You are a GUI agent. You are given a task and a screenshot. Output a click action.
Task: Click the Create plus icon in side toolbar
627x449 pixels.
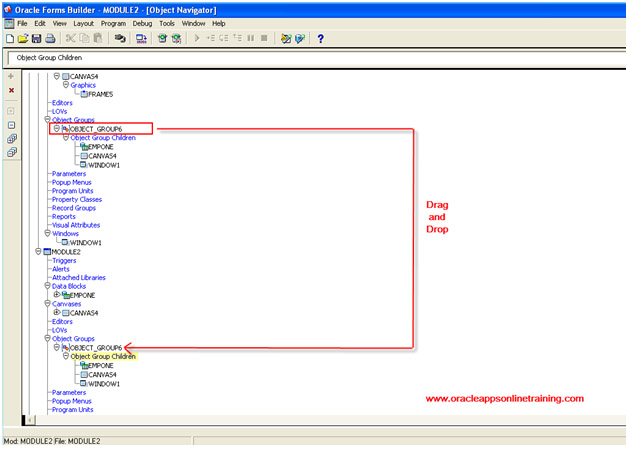point(11,76)
